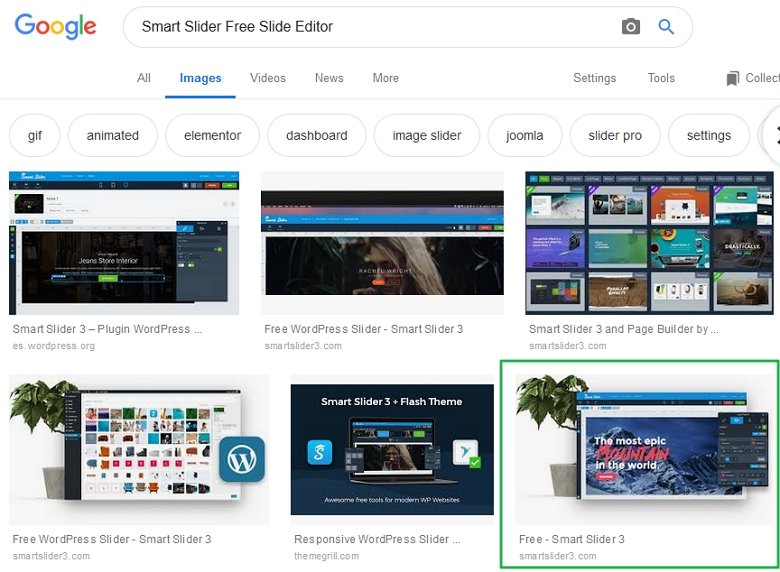Viewport: 780px width, 572px height.
Task: Visit the es.wordpress.org source link
Action: point(54,346)
